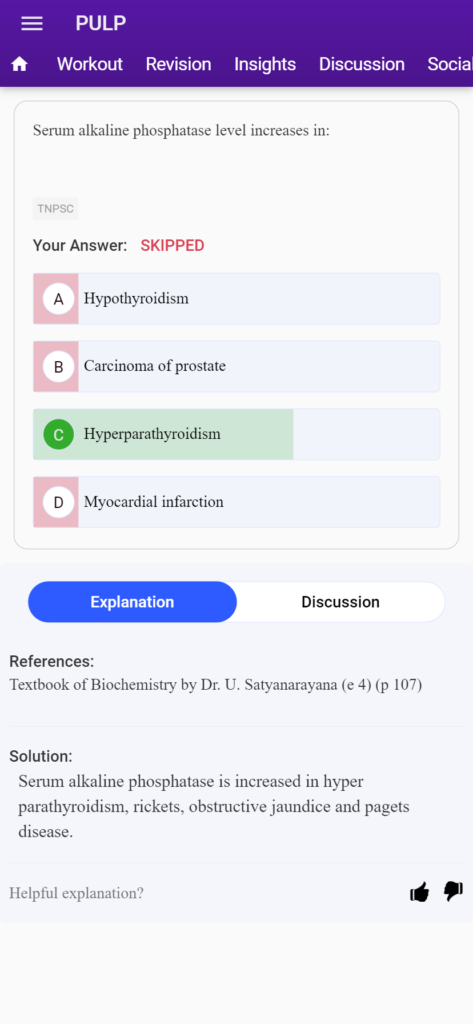Click the PULP app title
Screen dimensions: 473x1024
point(101,24)
